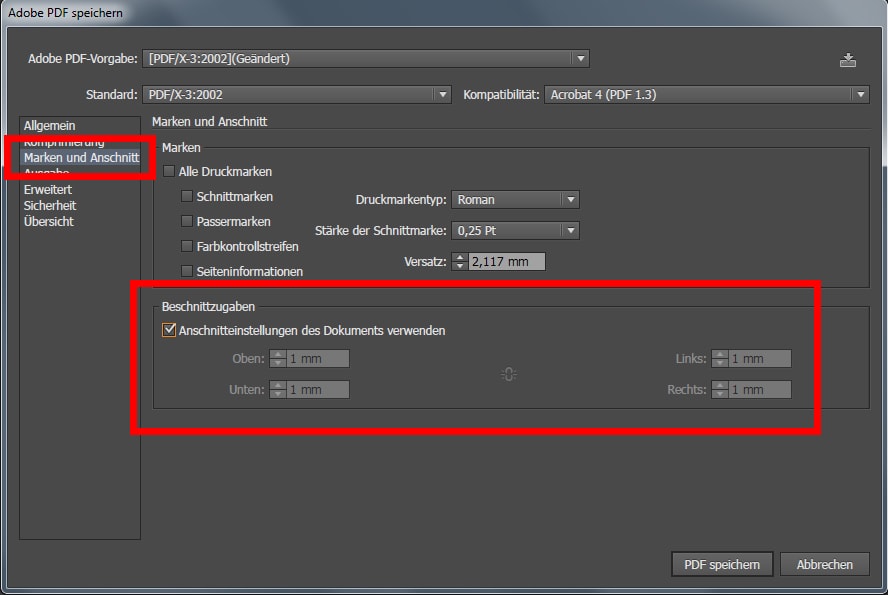Screen dimensions: 888x595
Task: Click the Versatz value field
Action: point(506,262)
